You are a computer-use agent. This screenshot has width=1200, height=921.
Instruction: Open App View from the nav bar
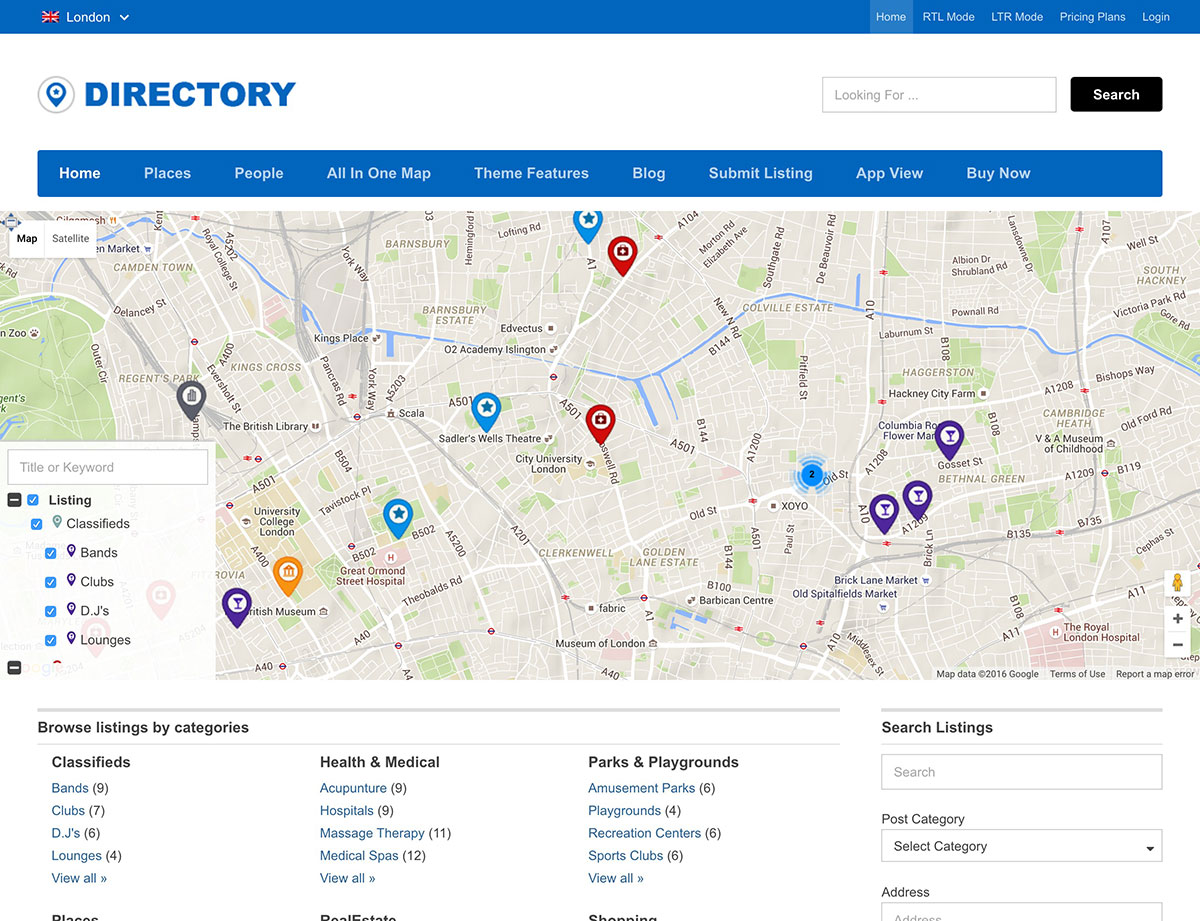point(889,173)
